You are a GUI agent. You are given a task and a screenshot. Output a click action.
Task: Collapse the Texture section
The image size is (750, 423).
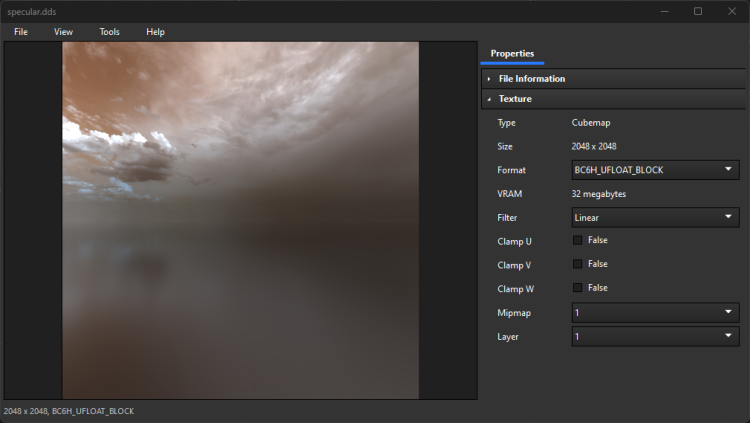pyautogui.click(x=515, y=99)
